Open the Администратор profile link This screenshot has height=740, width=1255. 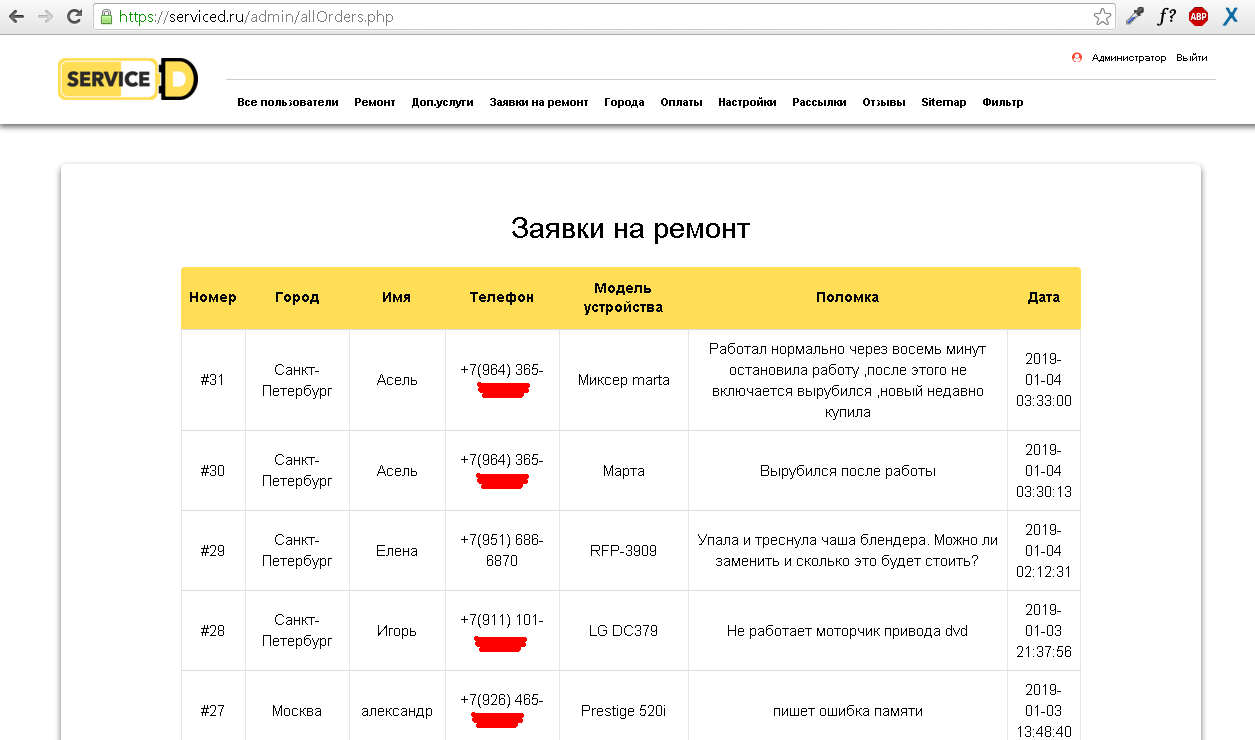(x=1129, y=58)
